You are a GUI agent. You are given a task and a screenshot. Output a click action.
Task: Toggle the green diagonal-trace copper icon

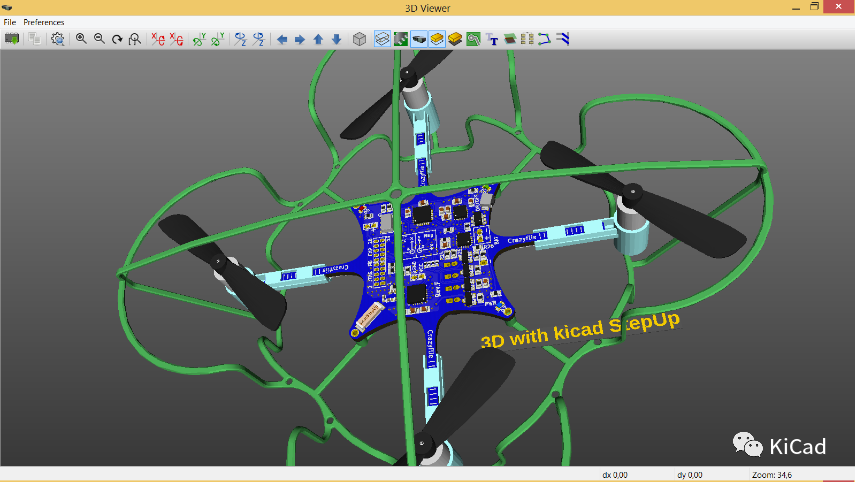(x=401, y=39)
